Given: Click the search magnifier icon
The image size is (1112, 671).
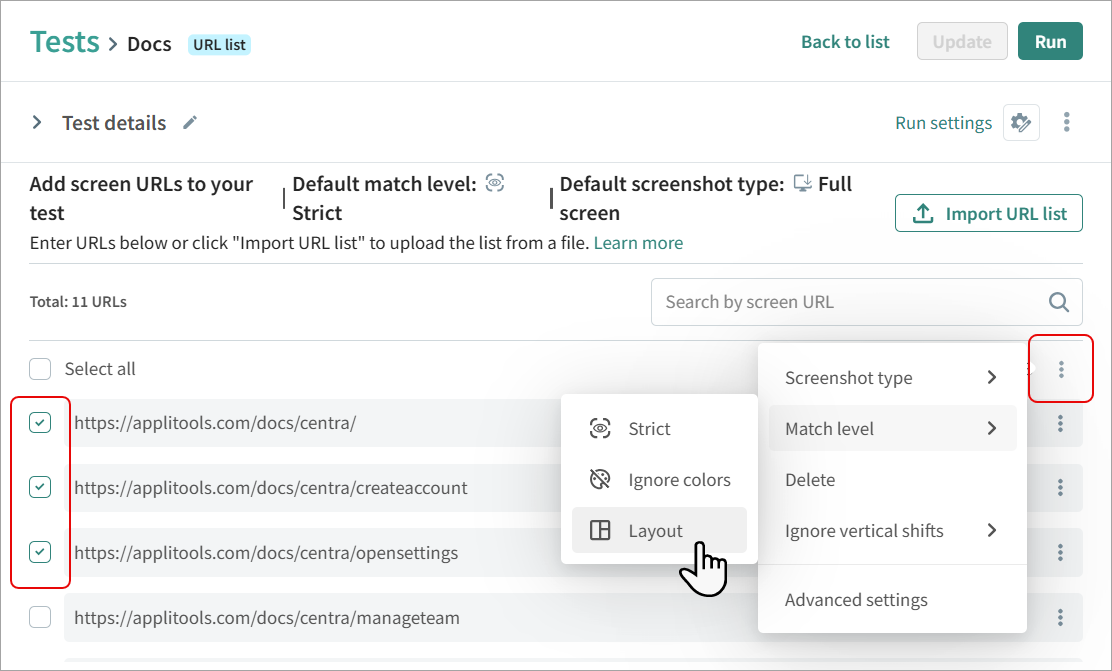Looking at the screenshot, I should pos(1058,302).
